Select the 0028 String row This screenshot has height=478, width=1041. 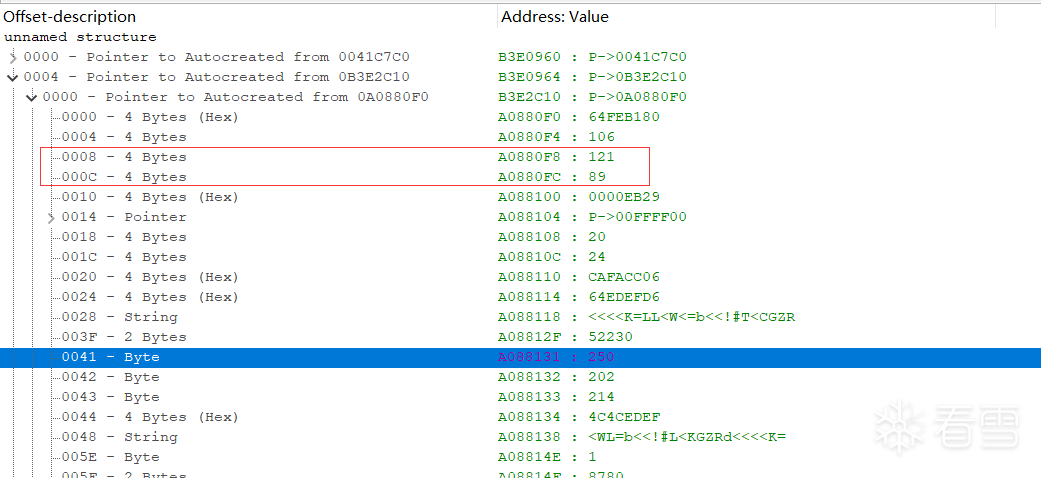click(x=119, y=317)
